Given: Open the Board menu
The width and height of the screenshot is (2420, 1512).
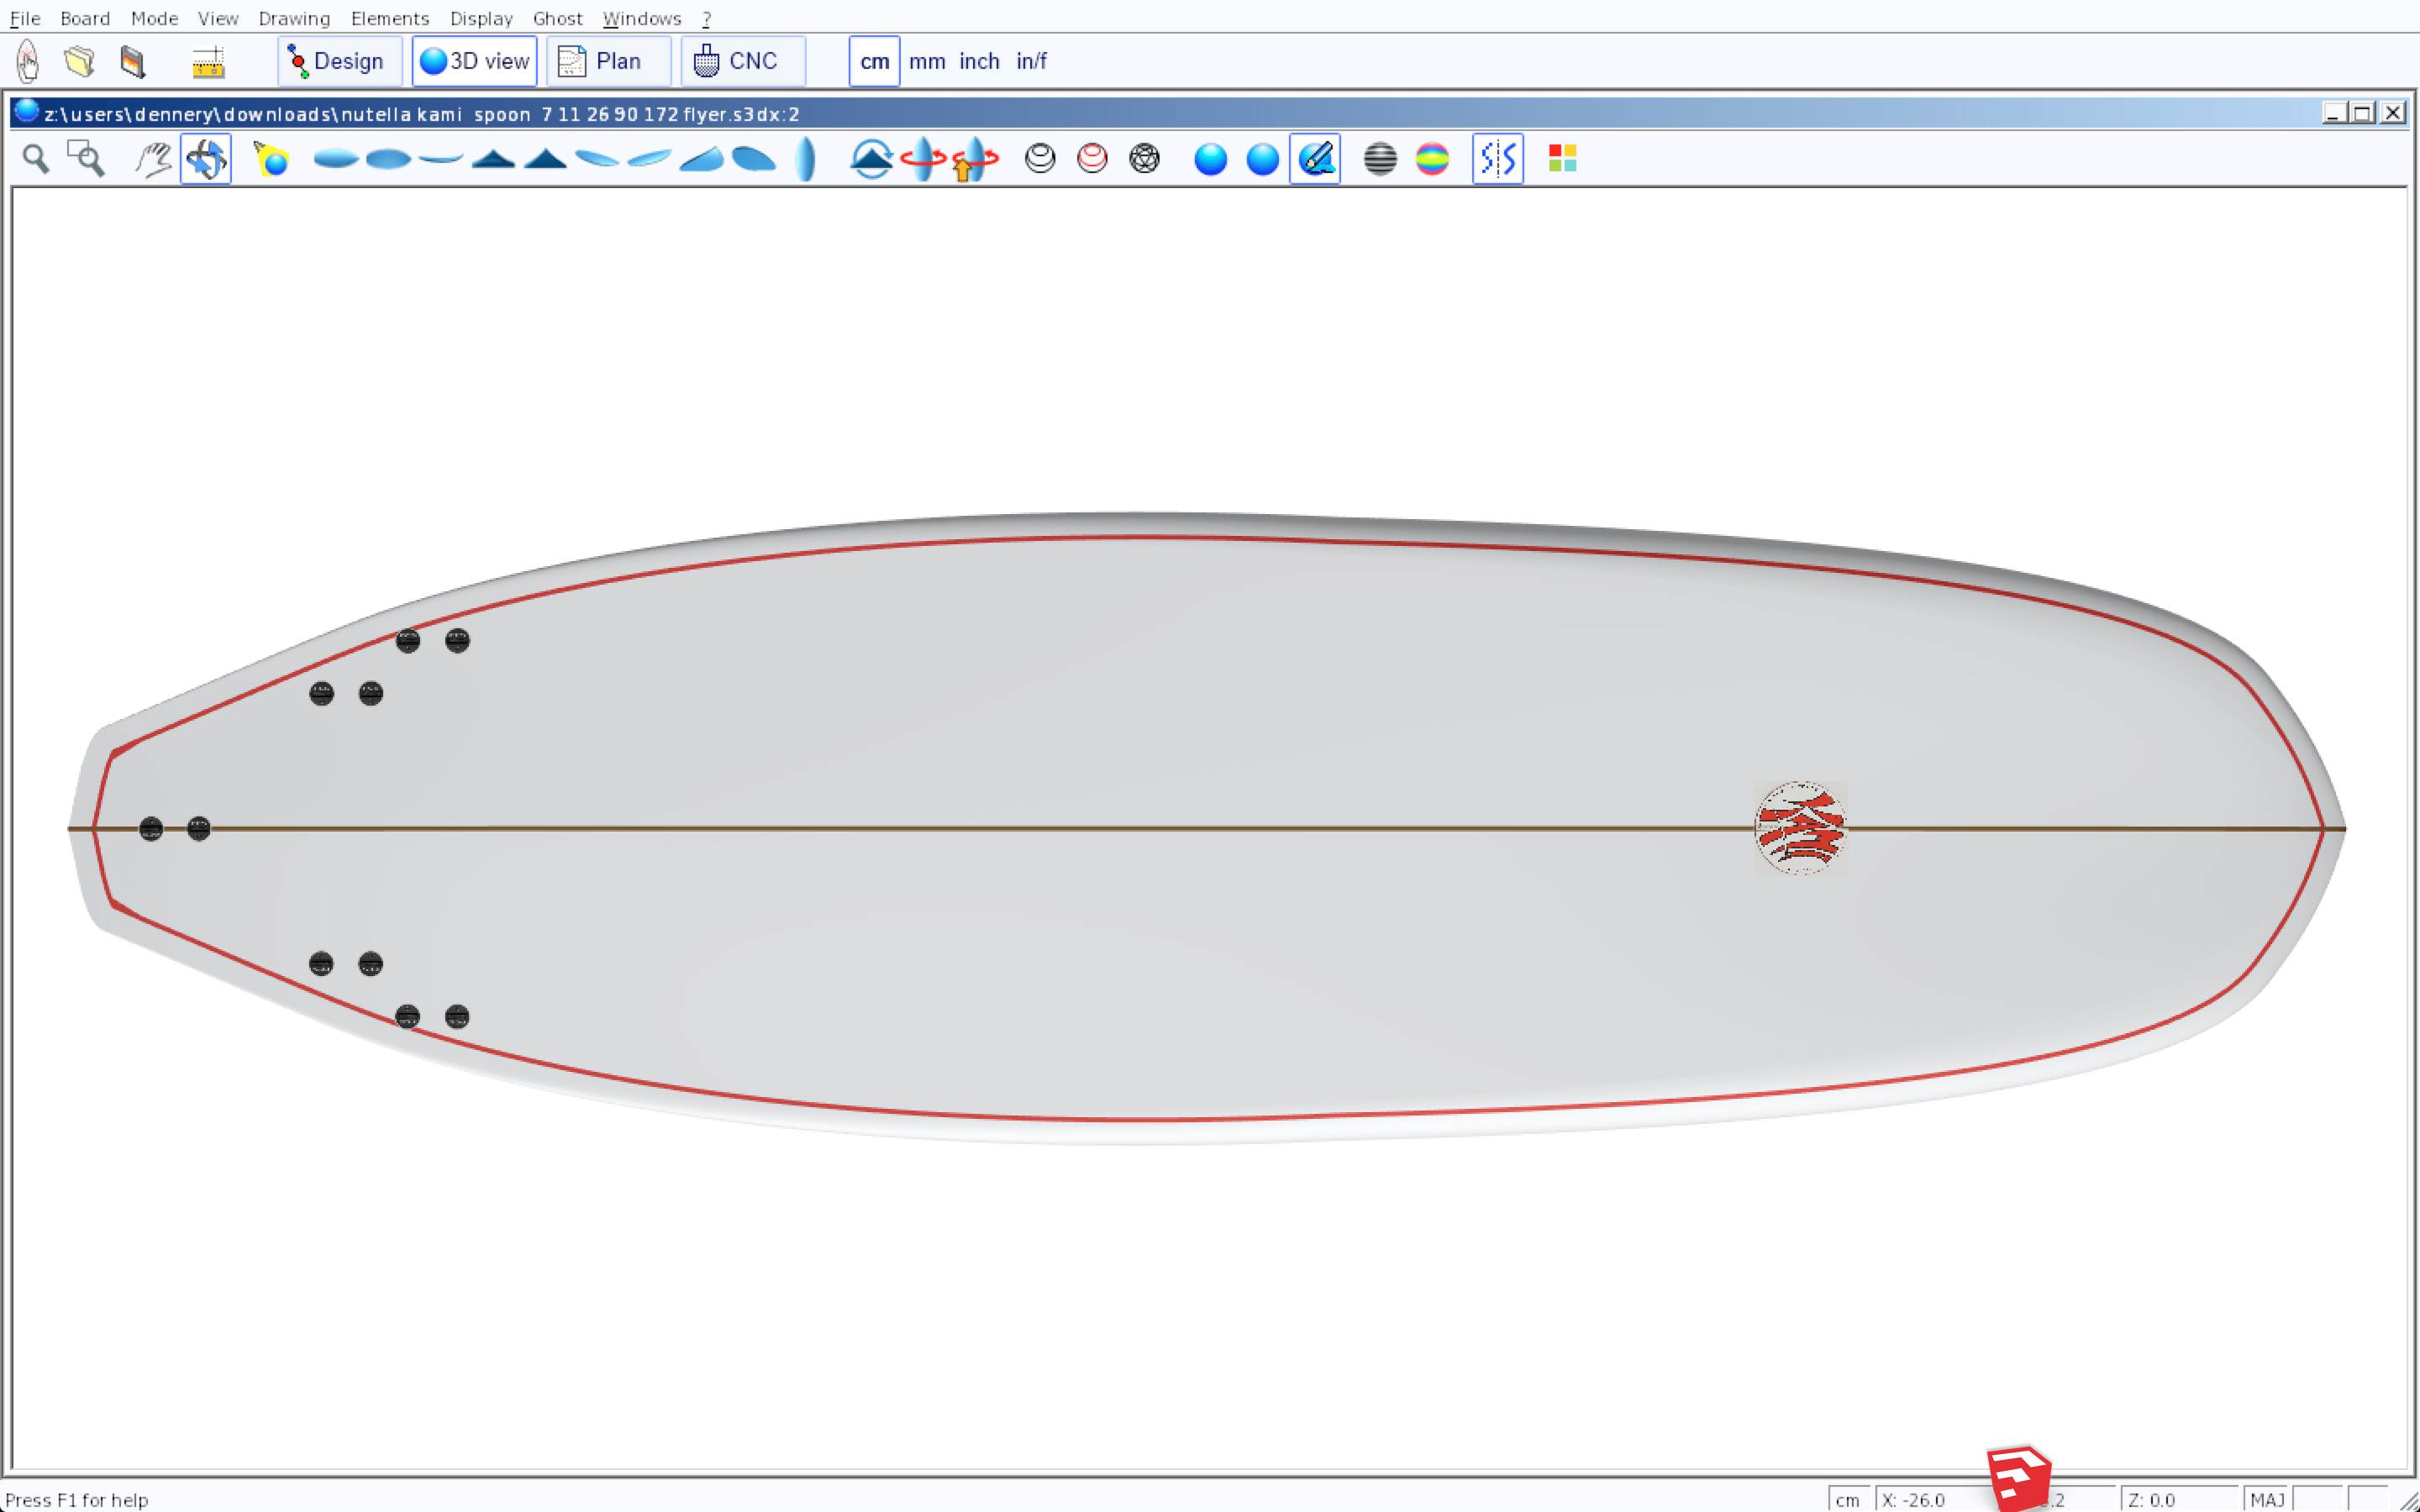Looking at the screenshot, I should [84, 18].
